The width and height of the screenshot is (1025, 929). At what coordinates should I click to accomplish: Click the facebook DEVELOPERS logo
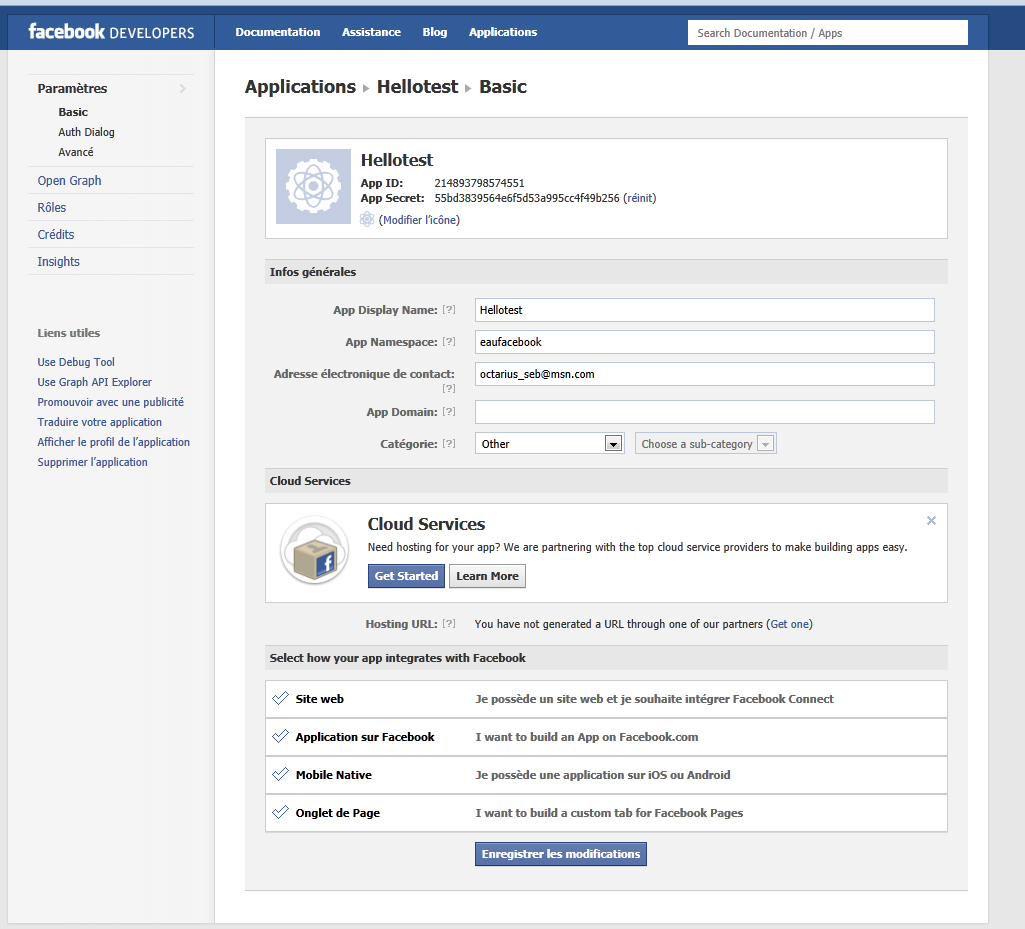[111, 32]
